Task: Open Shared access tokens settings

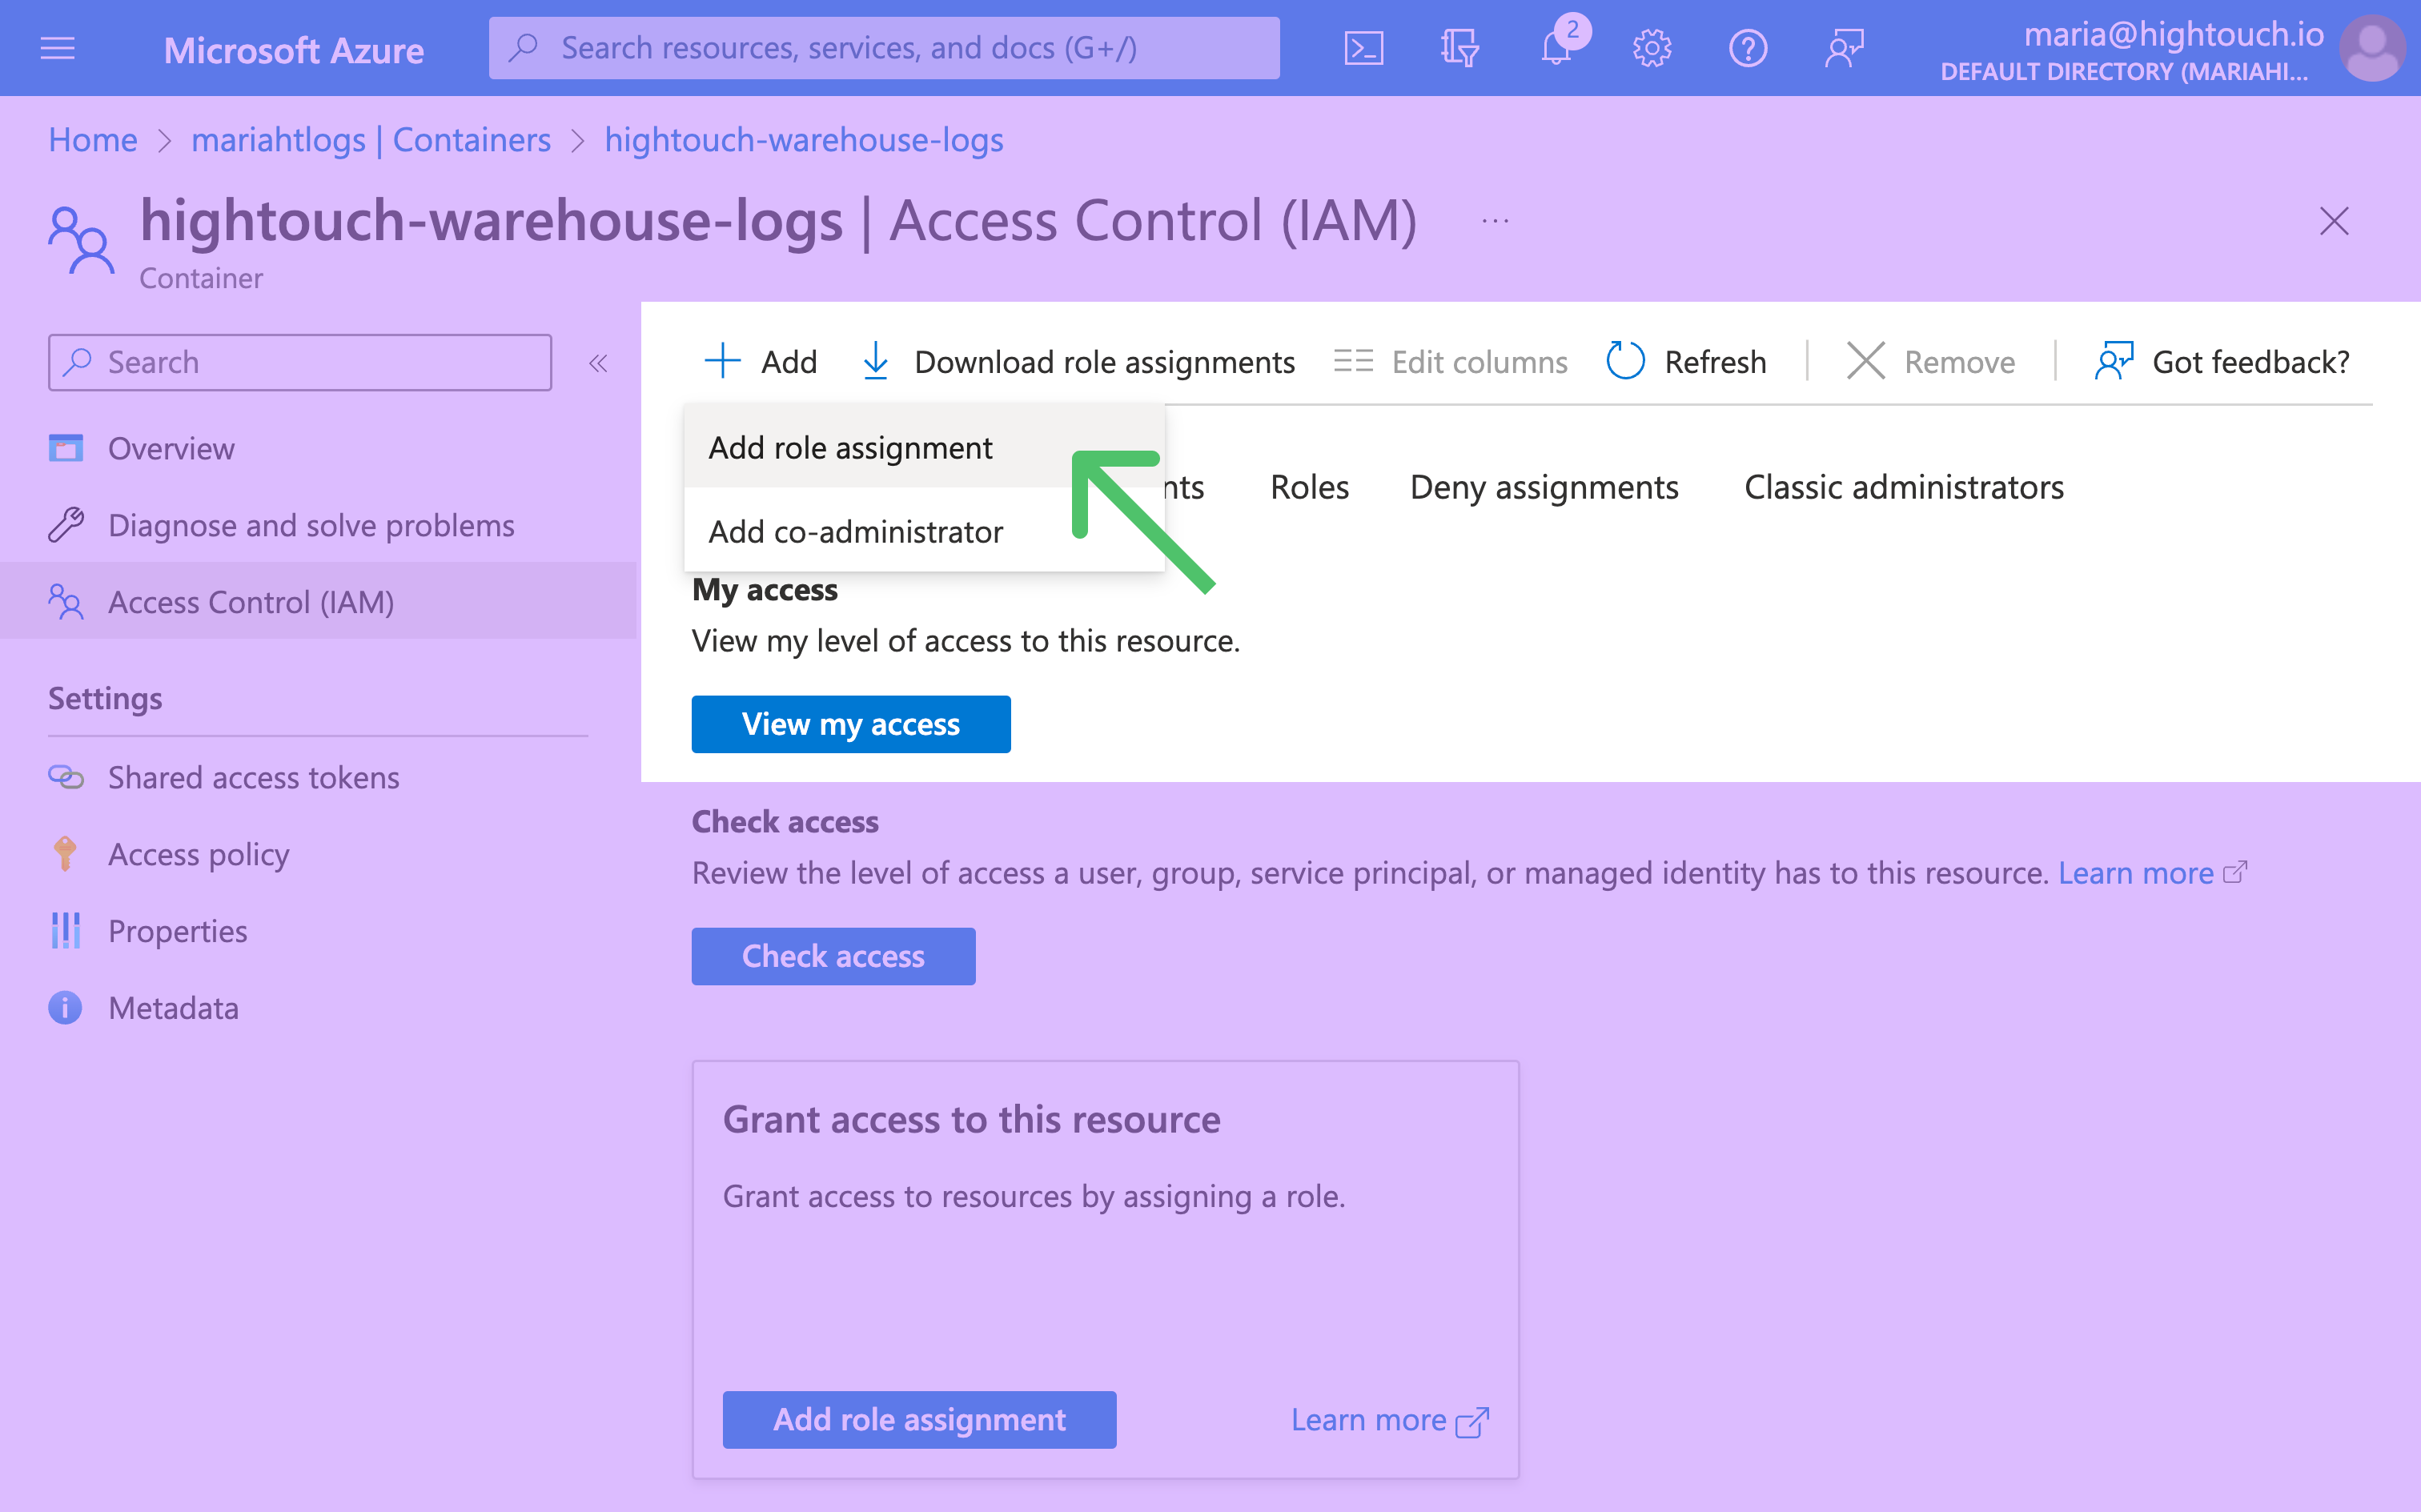Action: 318,777
